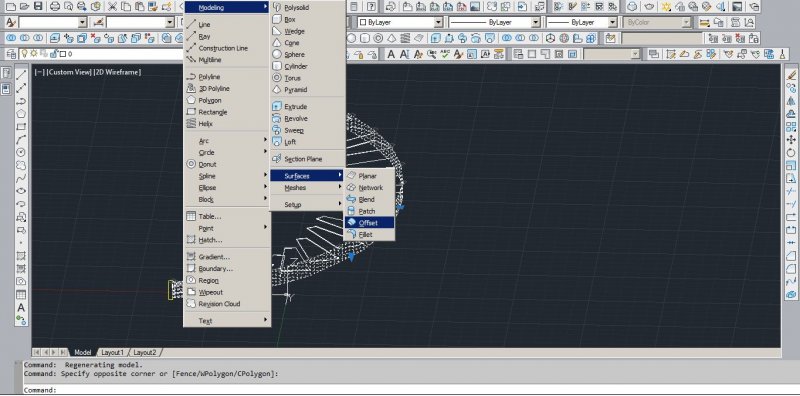Switch to the Layout2 tab
The image size is (800, 396).
point(145,353)
